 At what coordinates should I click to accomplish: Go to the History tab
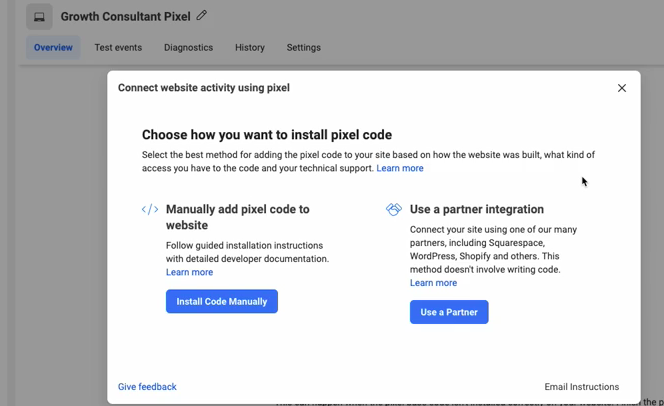250,47
